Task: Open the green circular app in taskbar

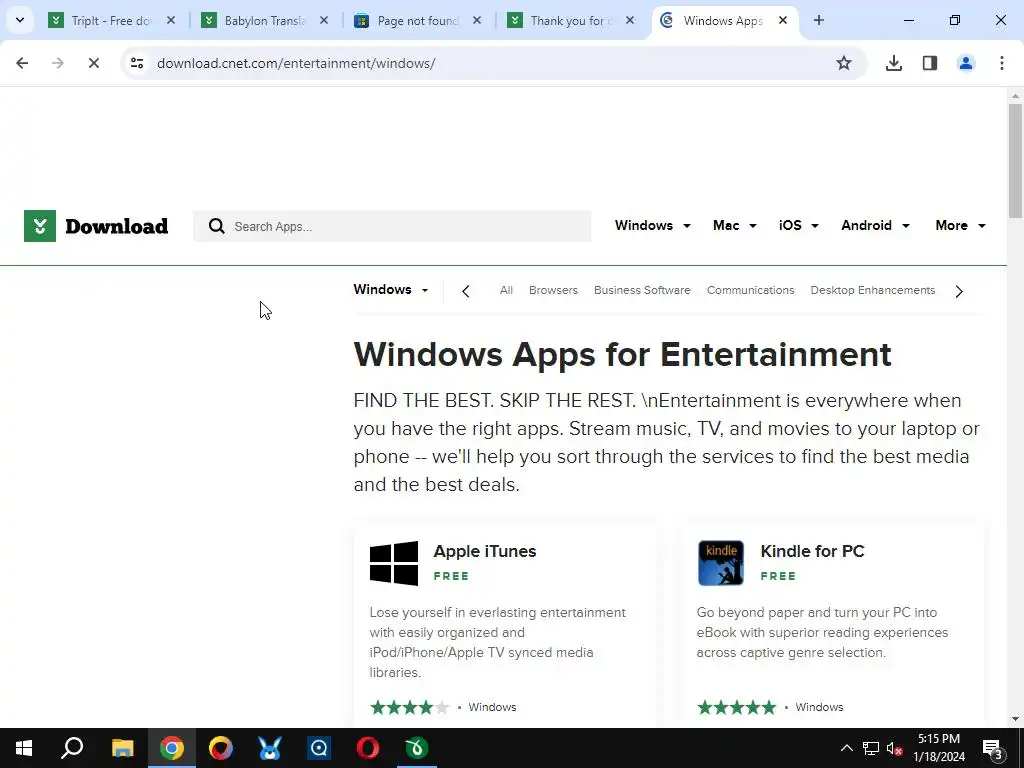Action: click(x=417, y=748)
